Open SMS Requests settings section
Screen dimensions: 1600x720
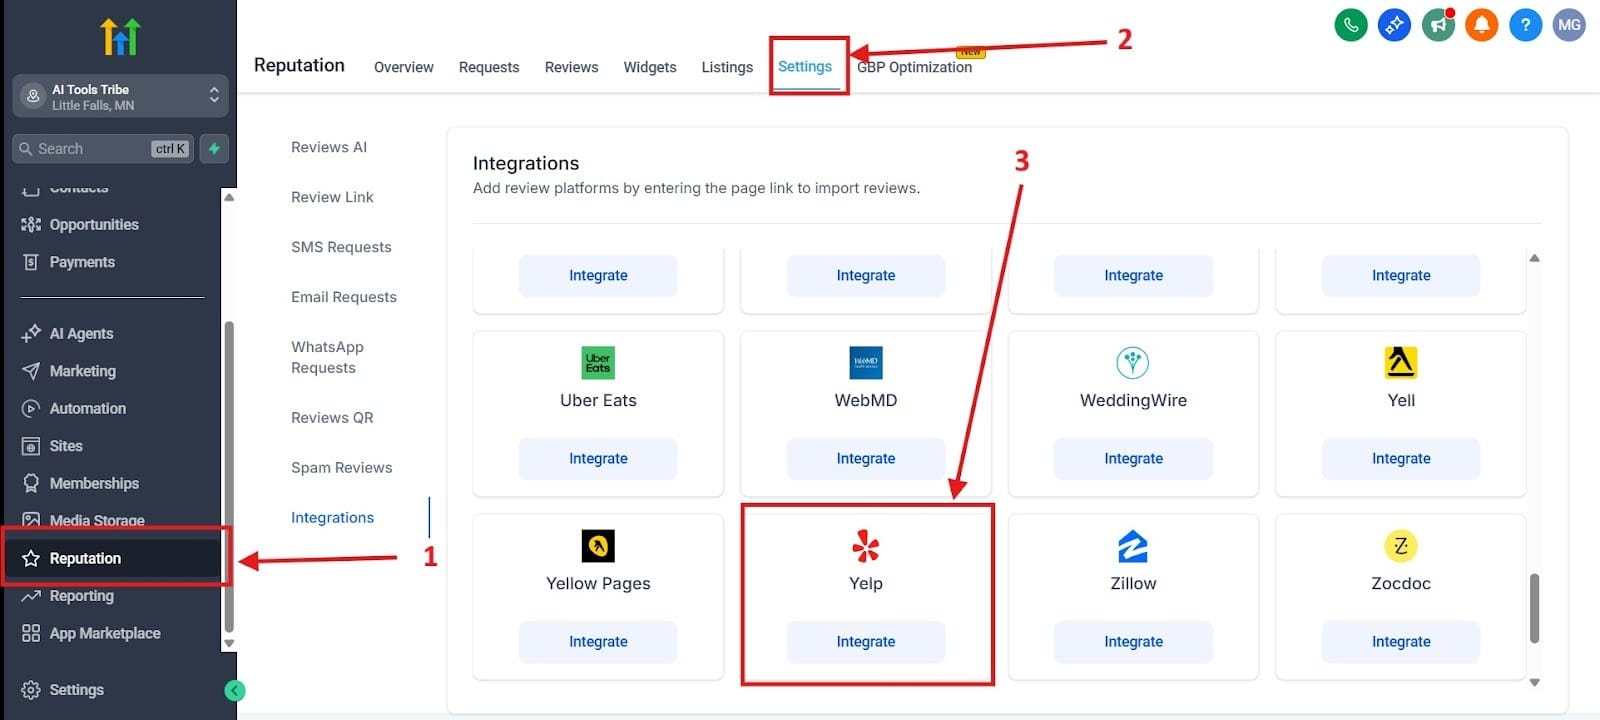(x=341, y=247)
